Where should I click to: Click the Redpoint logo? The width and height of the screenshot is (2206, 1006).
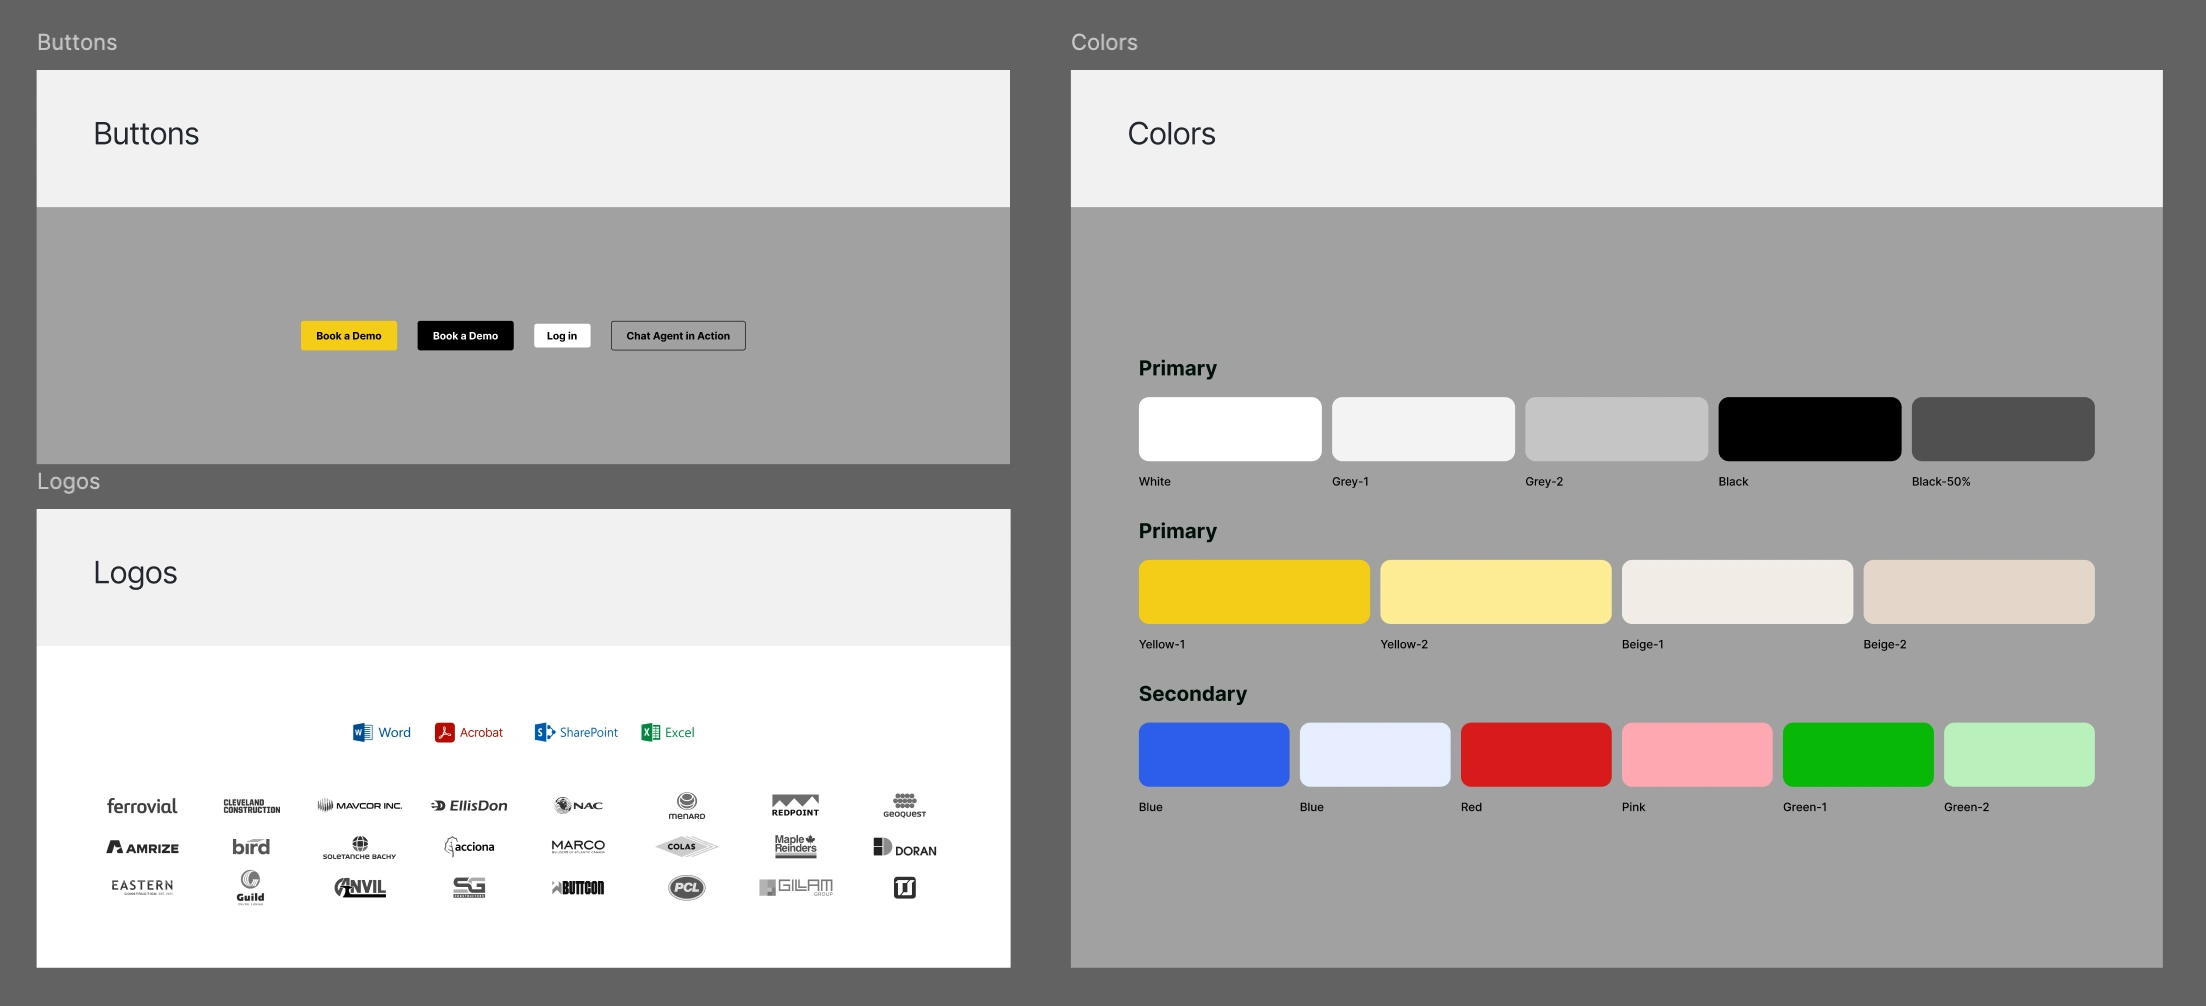[796, 806]
